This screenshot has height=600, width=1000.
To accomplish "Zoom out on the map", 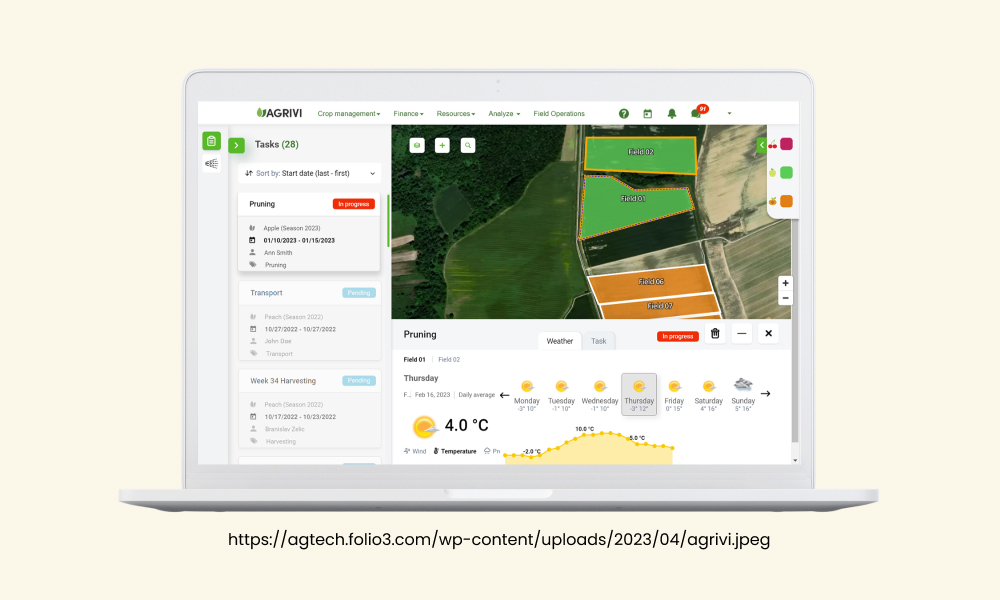I will tap(785, 298).
